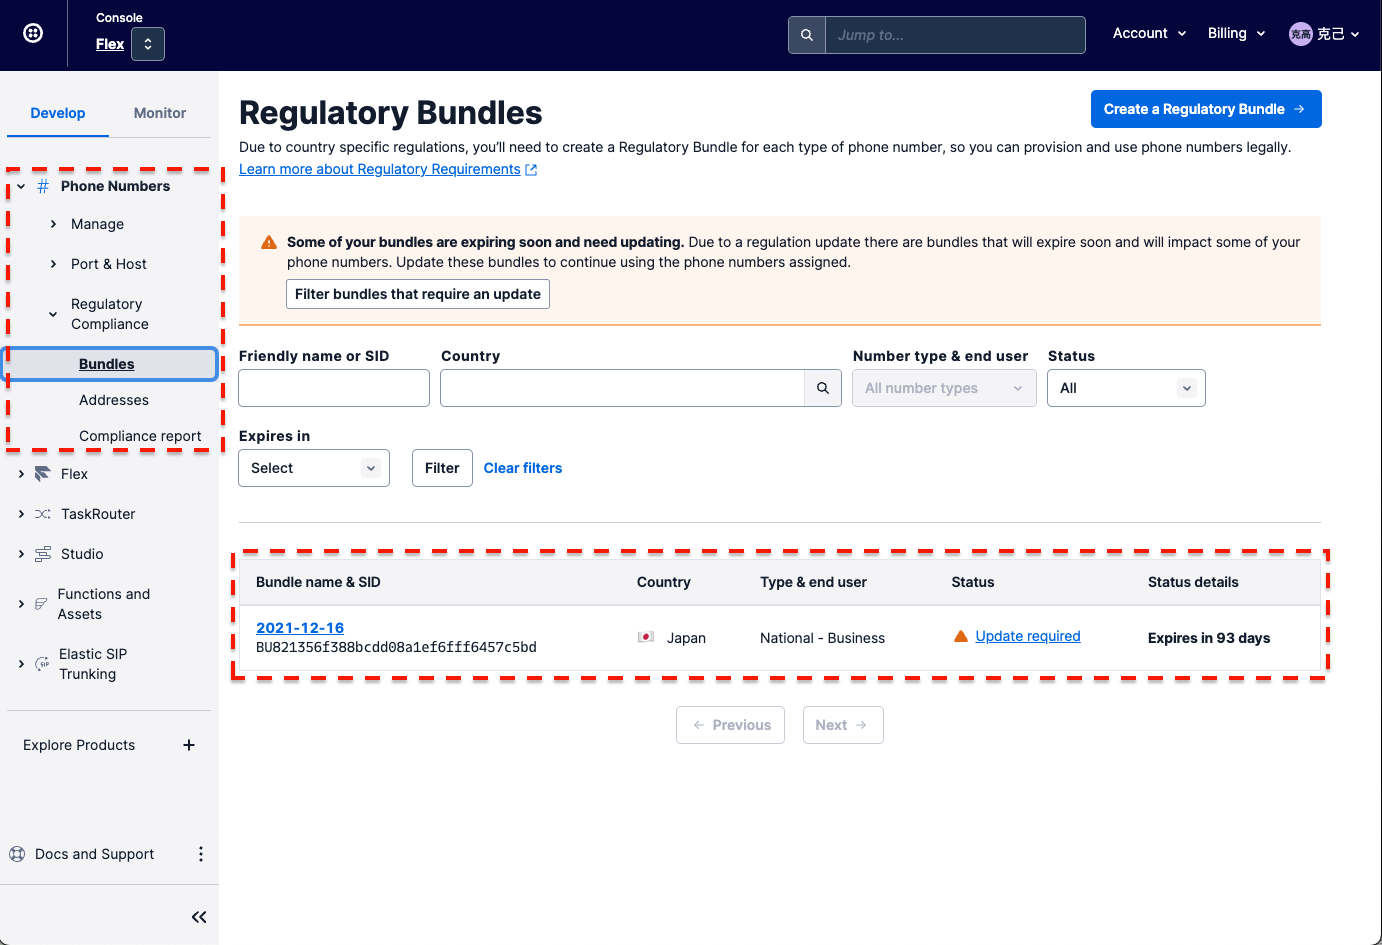Click the Country field search icon

tap(823, 388)
